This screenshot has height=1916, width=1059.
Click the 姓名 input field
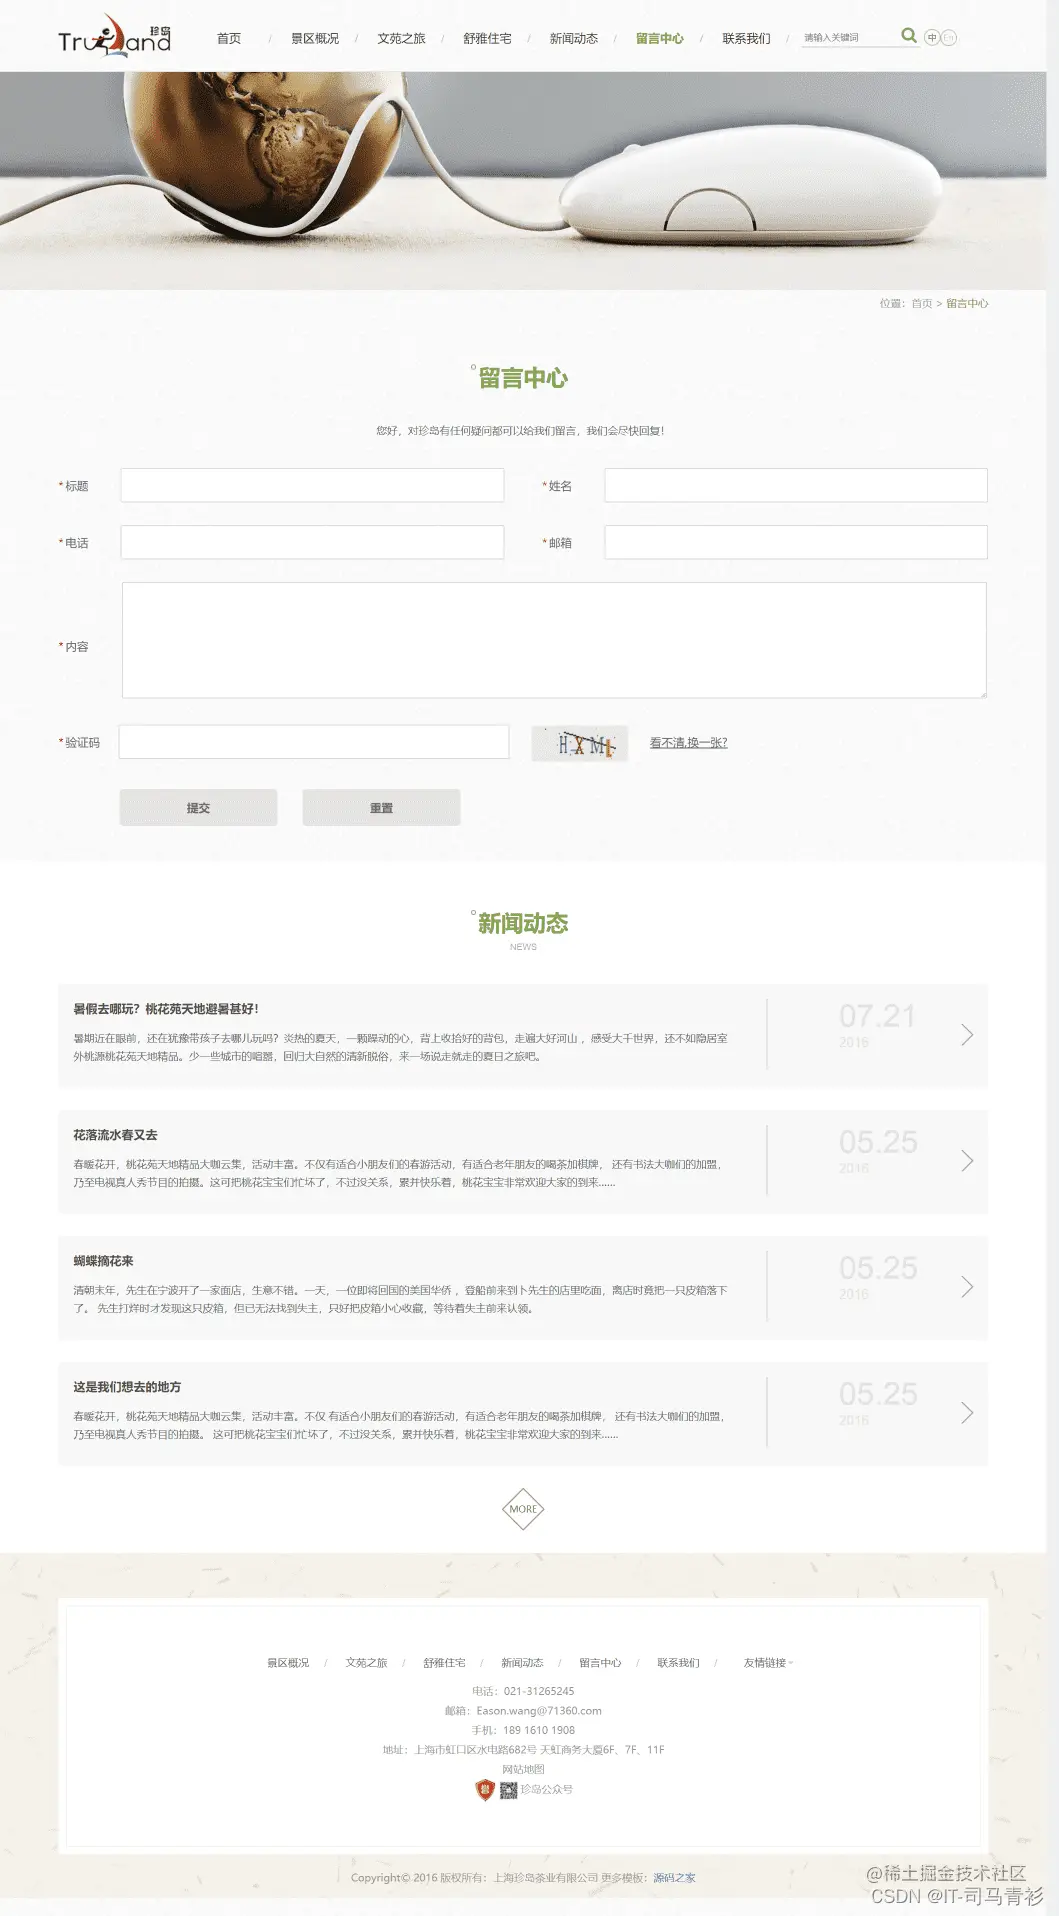(x=796, y=485)
